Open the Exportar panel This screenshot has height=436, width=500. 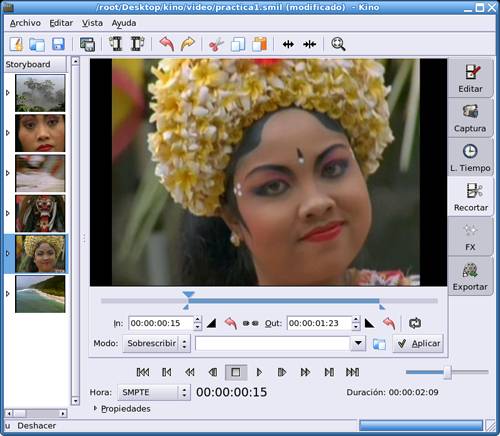tap(470, 276)
